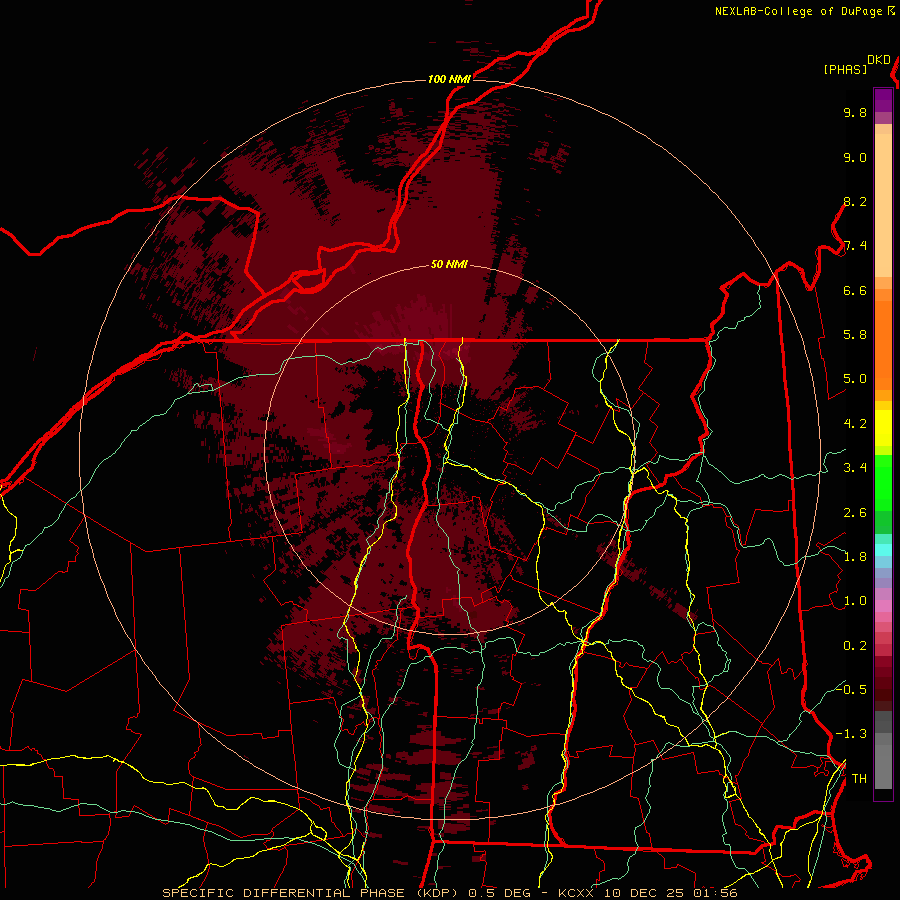Click the pink segment of the color bar

(883, 606)
